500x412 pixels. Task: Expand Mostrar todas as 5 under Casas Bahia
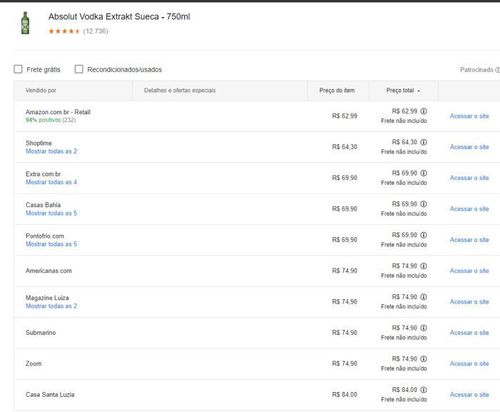(51, 213)
